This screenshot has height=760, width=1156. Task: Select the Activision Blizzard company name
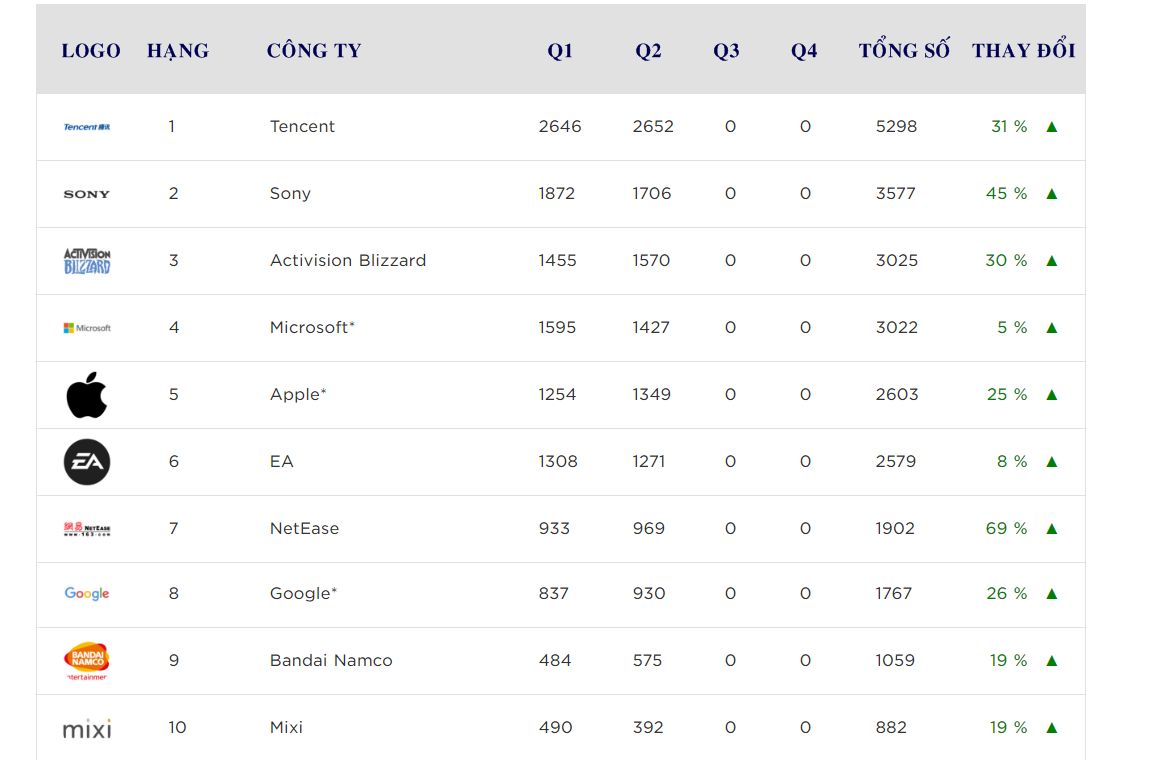click(348, 260)
